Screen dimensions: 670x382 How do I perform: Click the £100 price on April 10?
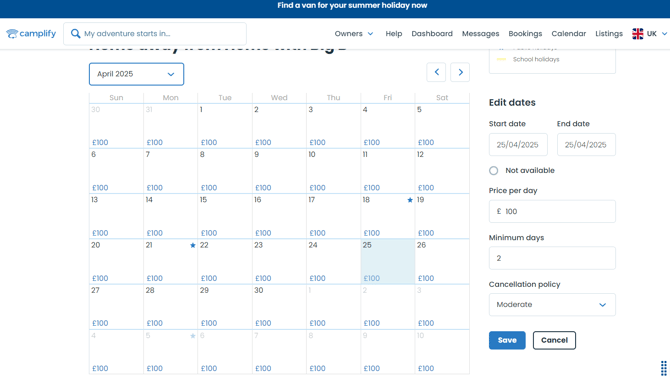pyautogui.click(x=317, y=188)
